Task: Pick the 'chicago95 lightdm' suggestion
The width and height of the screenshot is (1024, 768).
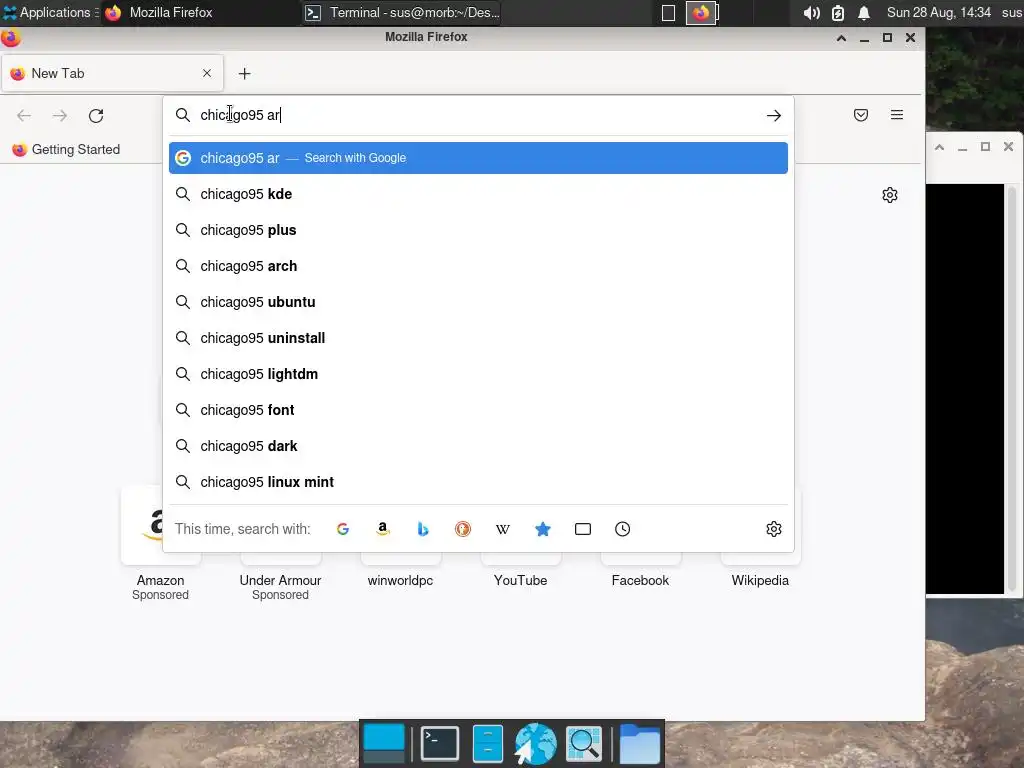Action: (x=478, y=374)
